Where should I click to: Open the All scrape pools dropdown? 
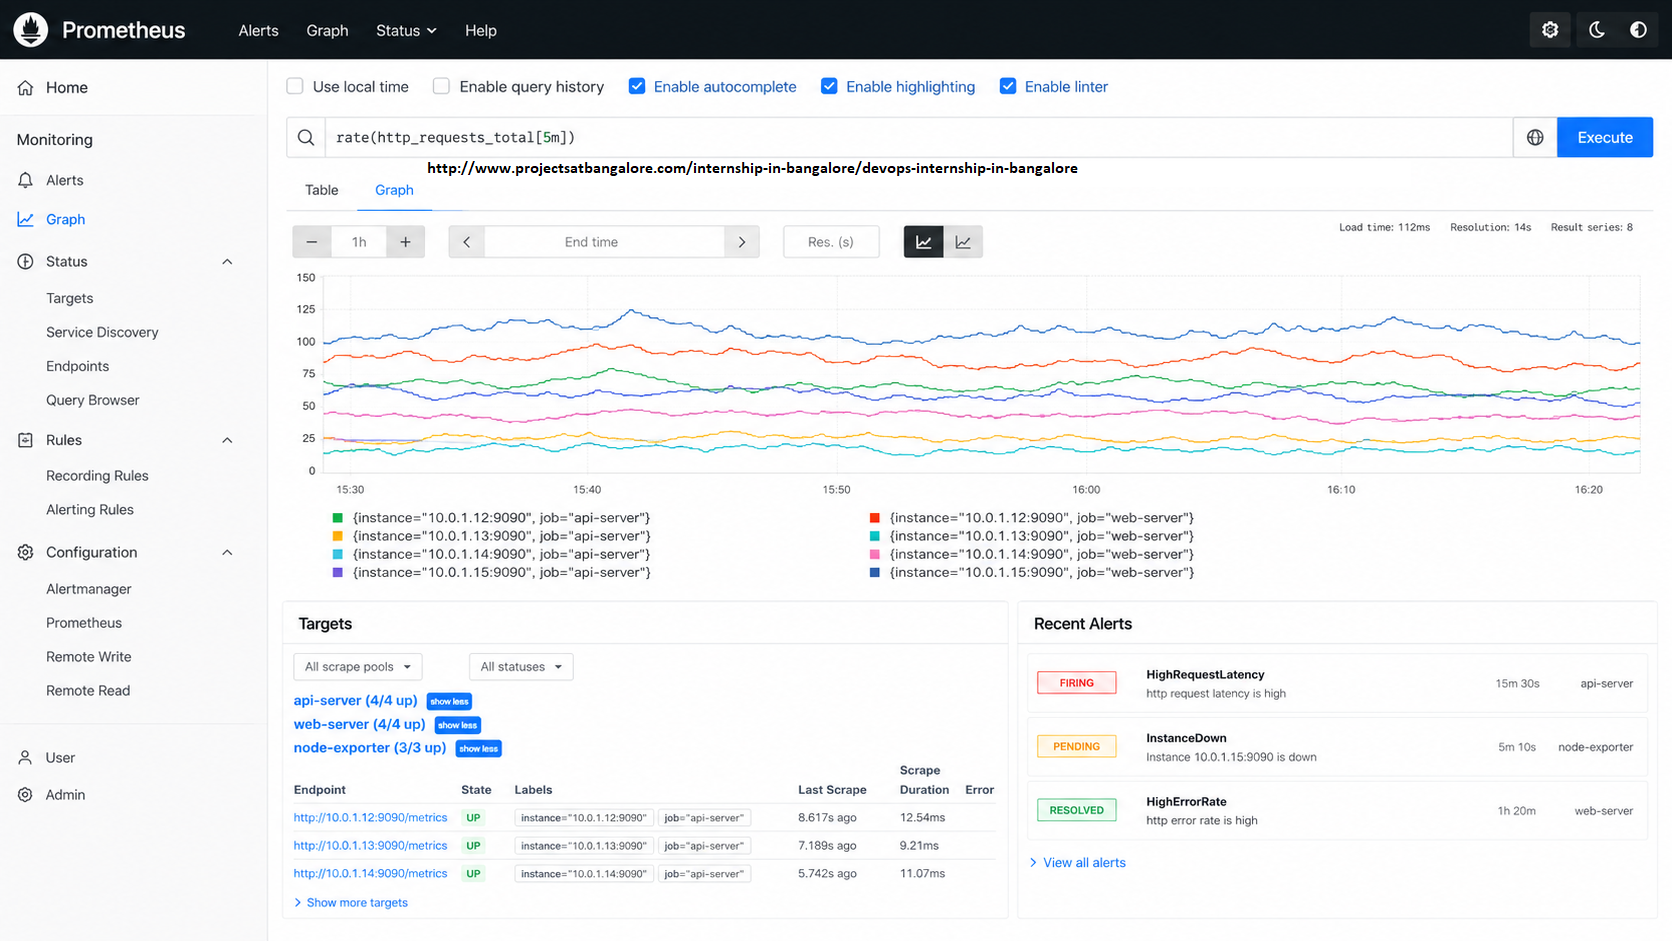click(x=358, y=667)
